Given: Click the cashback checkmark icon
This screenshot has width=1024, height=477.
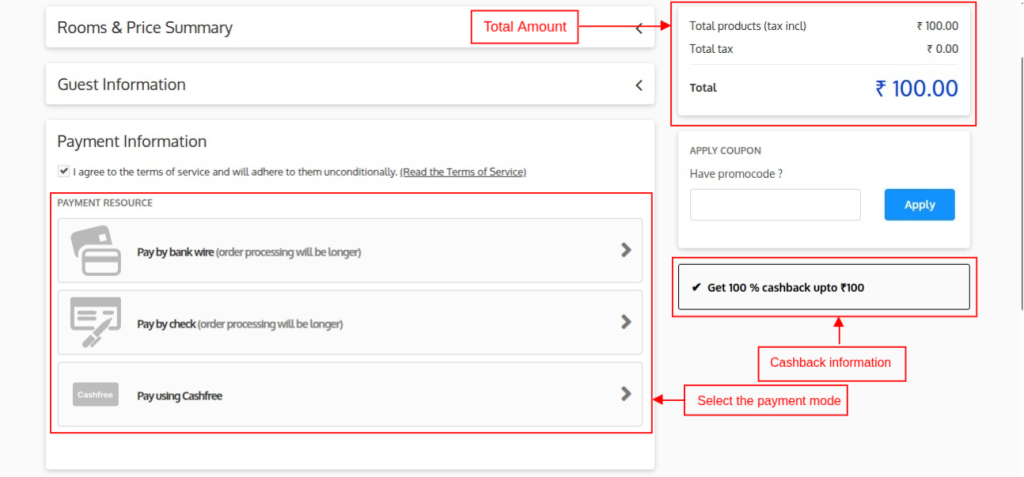Looking at the screenshot, I should pos(696,288).
